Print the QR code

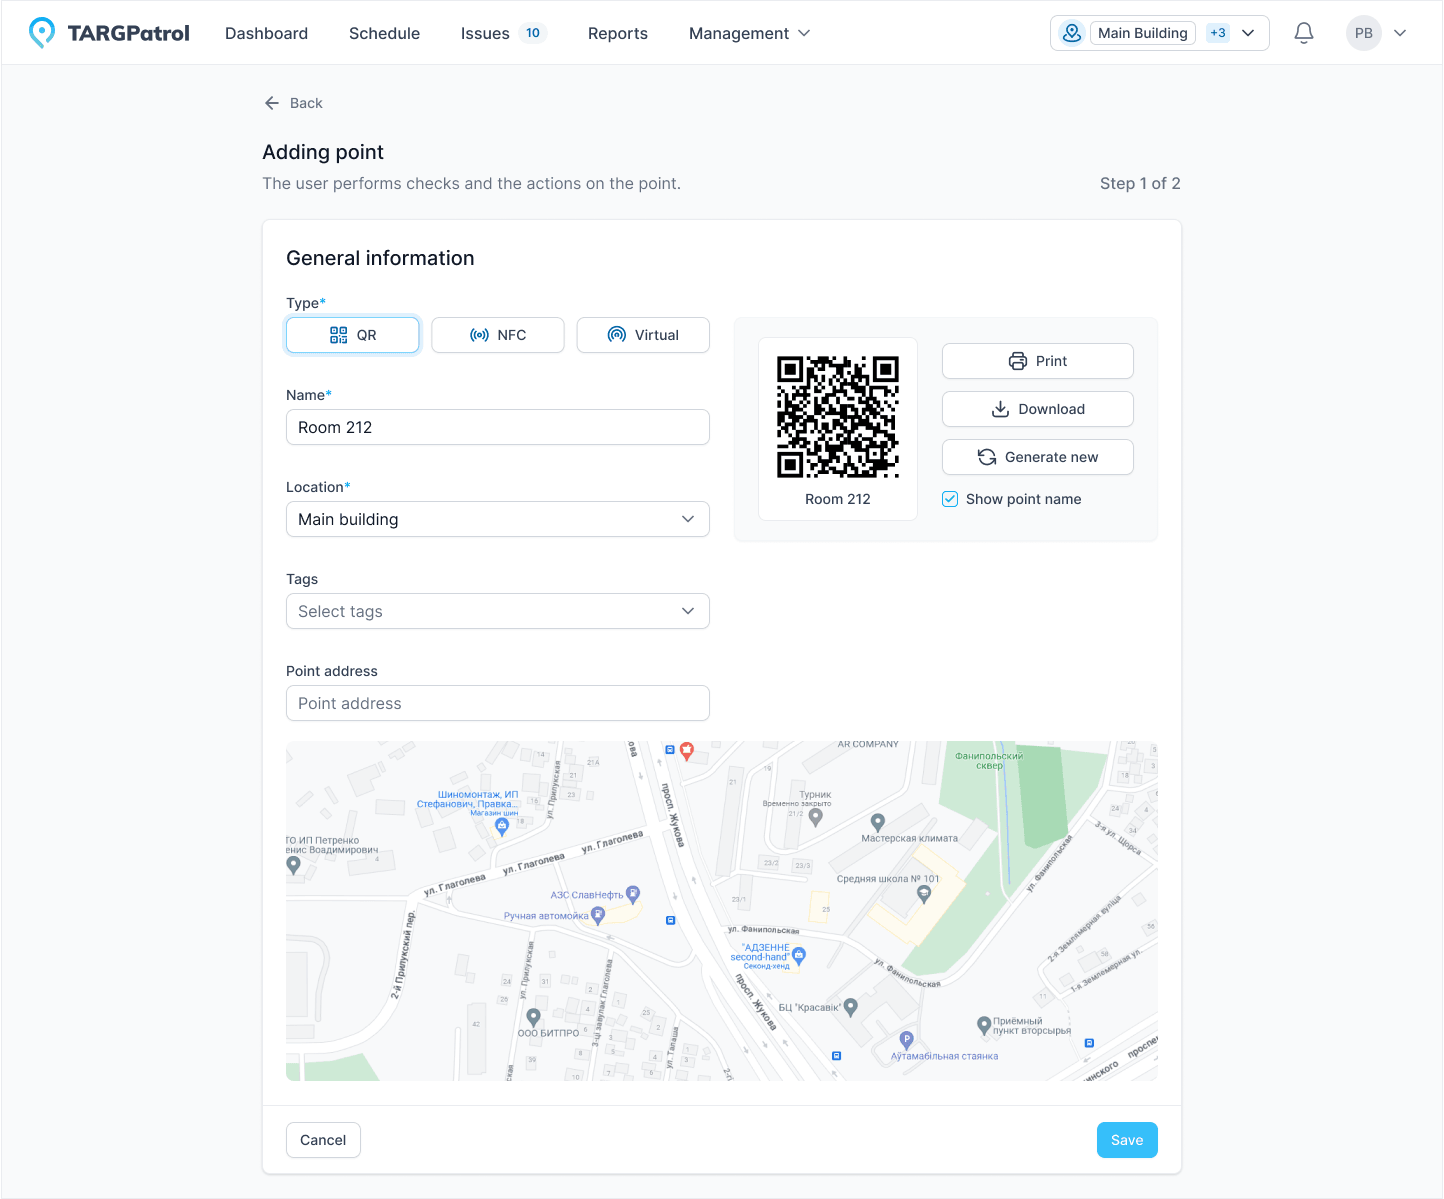click(1038, 361)
